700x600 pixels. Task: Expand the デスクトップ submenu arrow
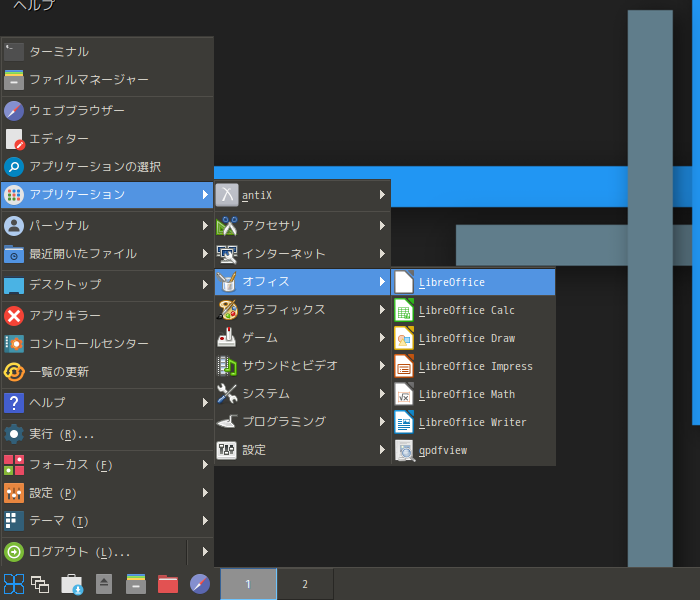pos(205,284)
